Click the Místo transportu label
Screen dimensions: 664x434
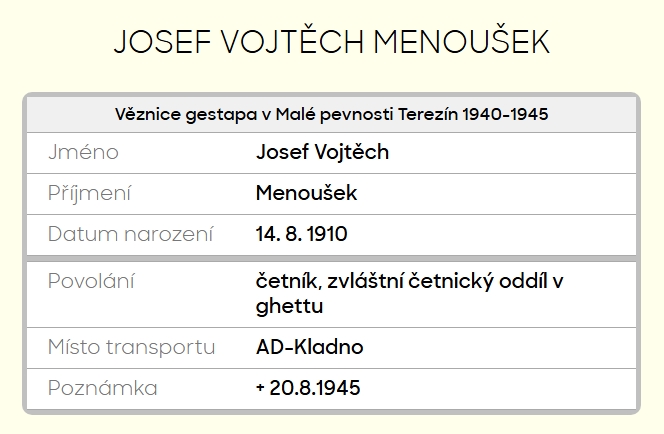131,348
